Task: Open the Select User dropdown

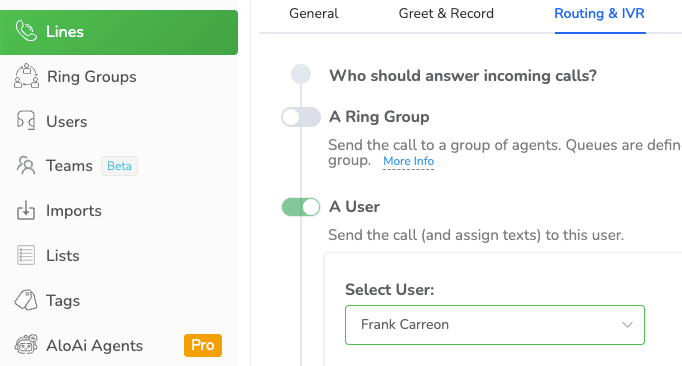Action: [x=495, y=325]
